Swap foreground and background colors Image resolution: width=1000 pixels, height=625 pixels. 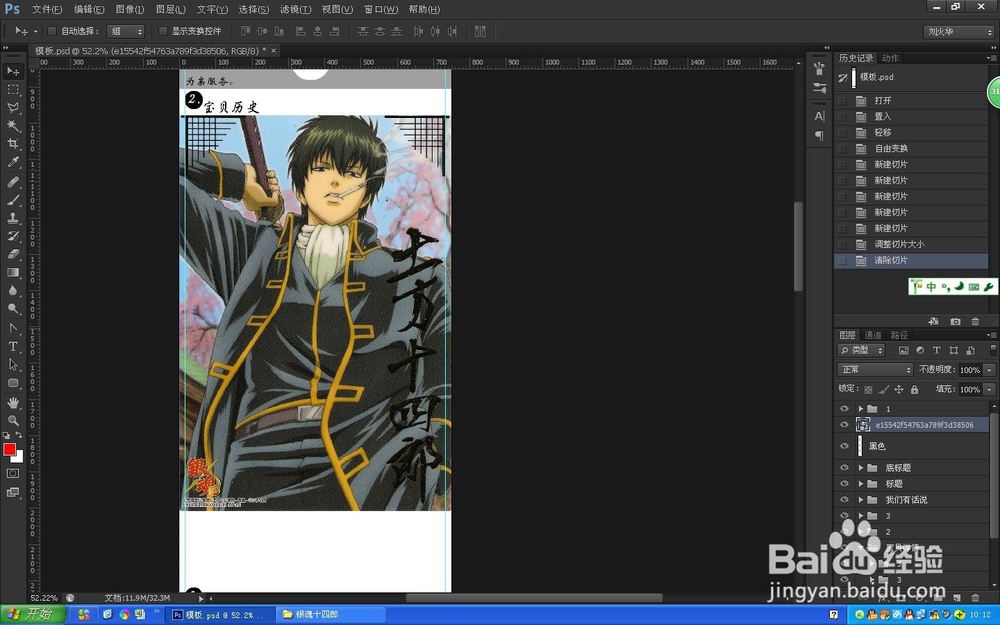[x=18, y=435]
